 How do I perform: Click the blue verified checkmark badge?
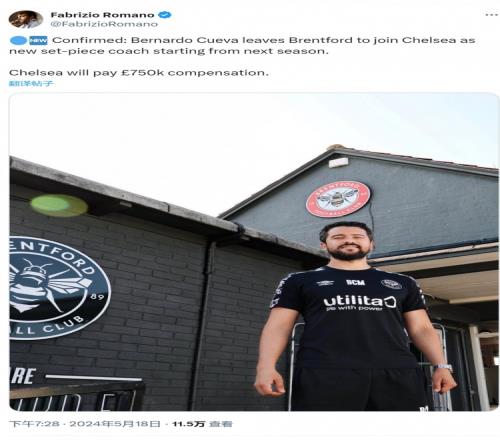click(x=165, y=15)
